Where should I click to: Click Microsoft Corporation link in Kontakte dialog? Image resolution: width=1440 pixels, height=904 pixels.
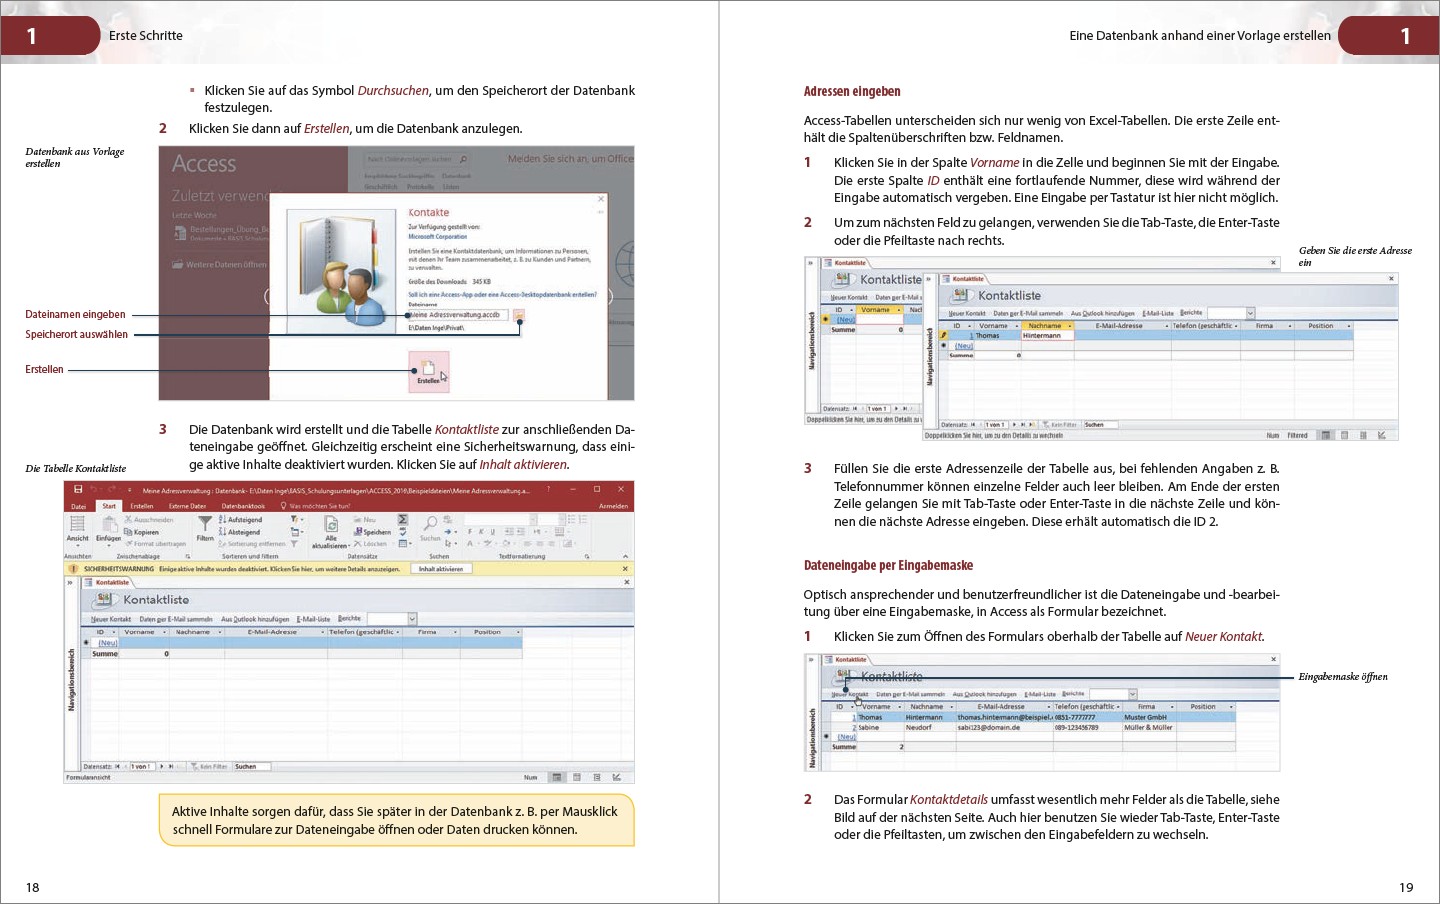436,237
